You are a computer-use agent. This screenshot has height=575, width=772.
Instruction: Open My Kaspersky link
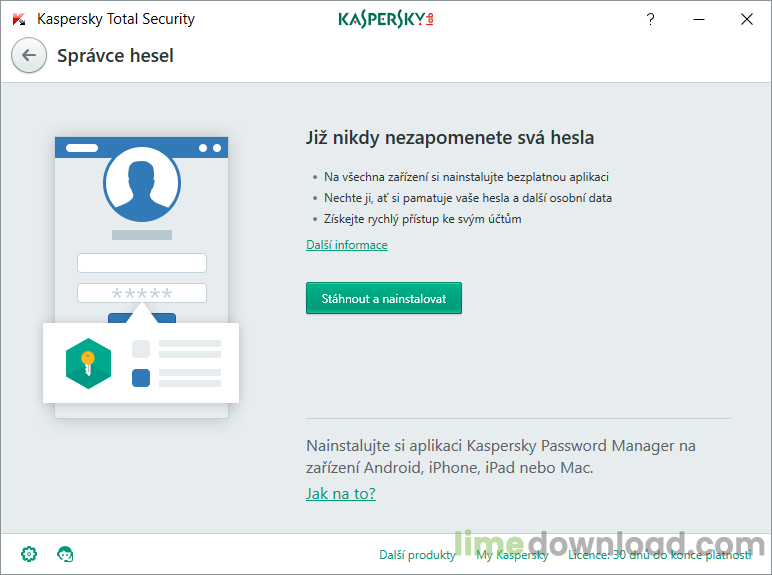pos(512,555)
